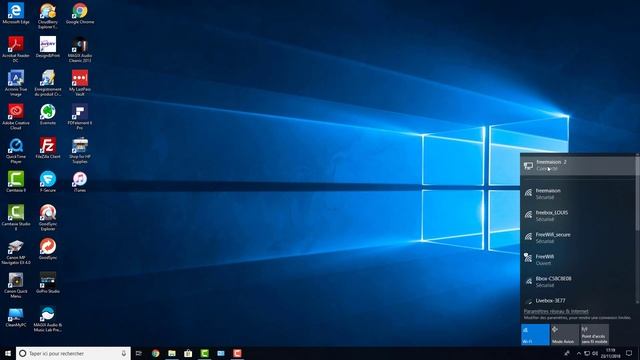Image resolution: width=640 pixels, height=360 pixels.
Task: Launch GoPro Studio shortcut
Action: point(48,283)
